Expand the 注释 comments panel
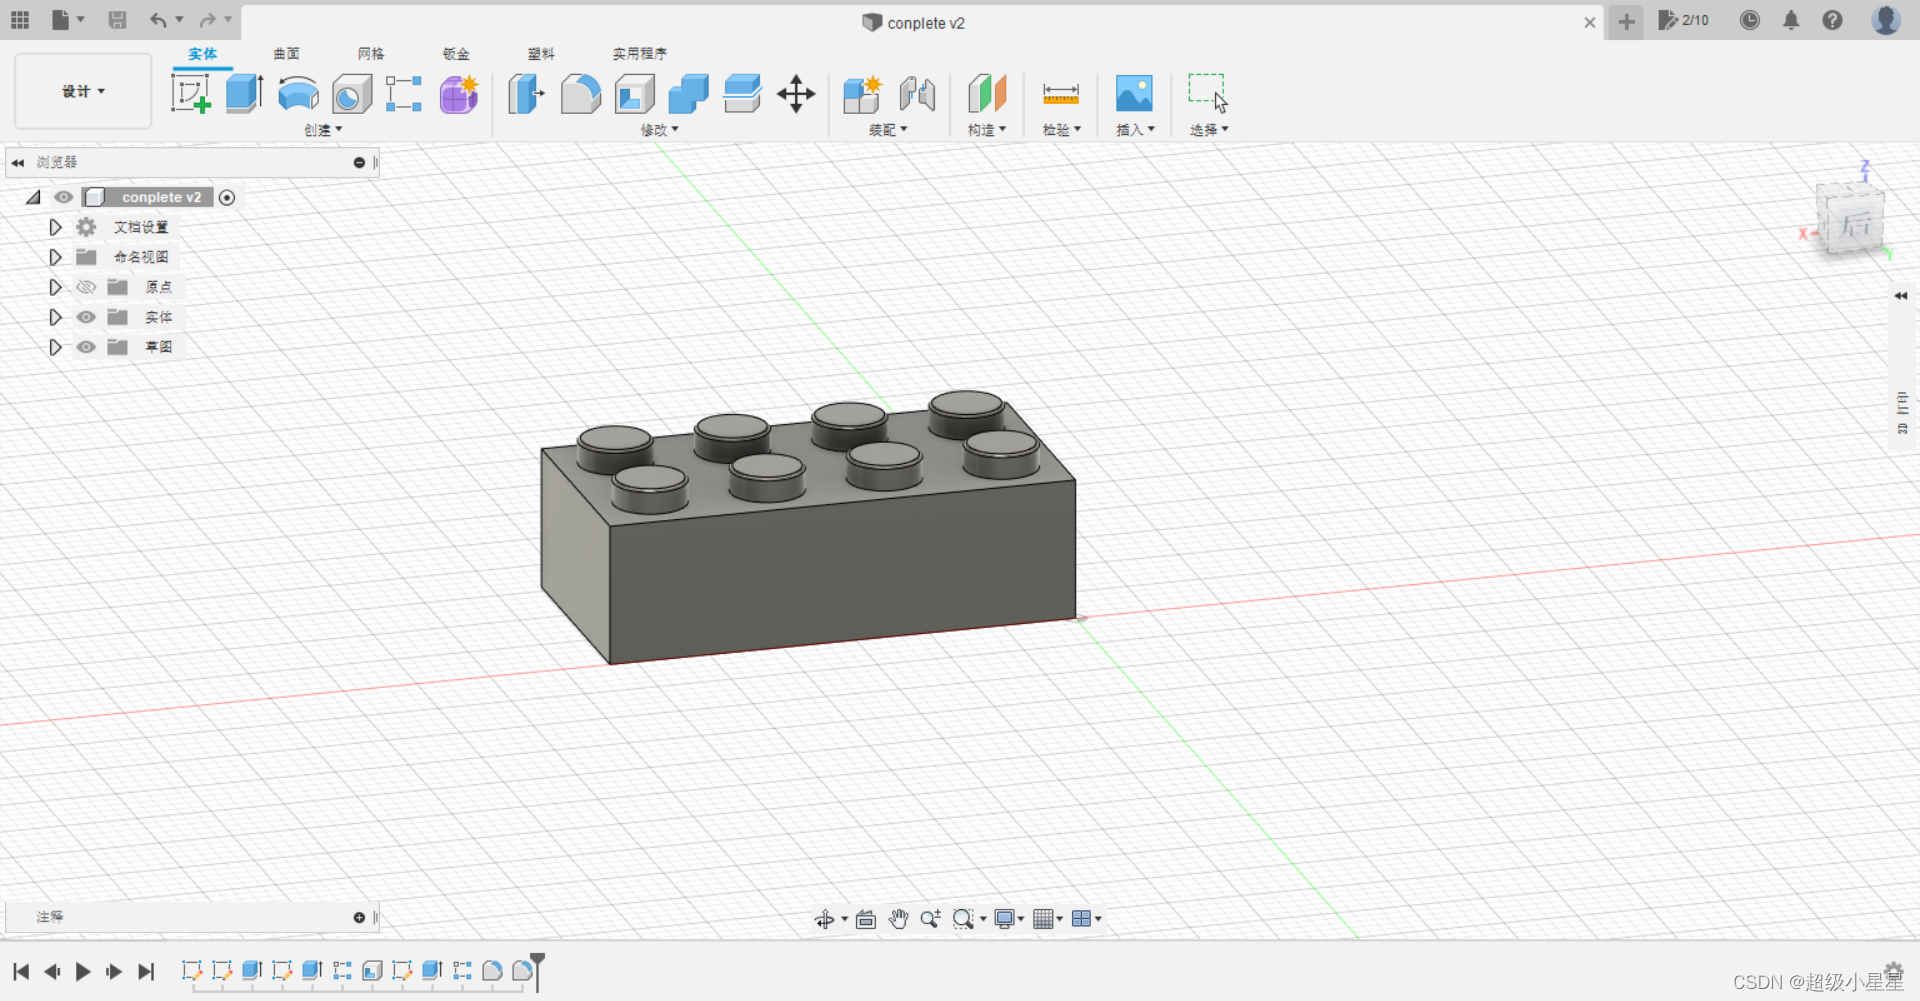This screenshot has width=1920, height=1001. pyautogui.click(x=359, y=917)
